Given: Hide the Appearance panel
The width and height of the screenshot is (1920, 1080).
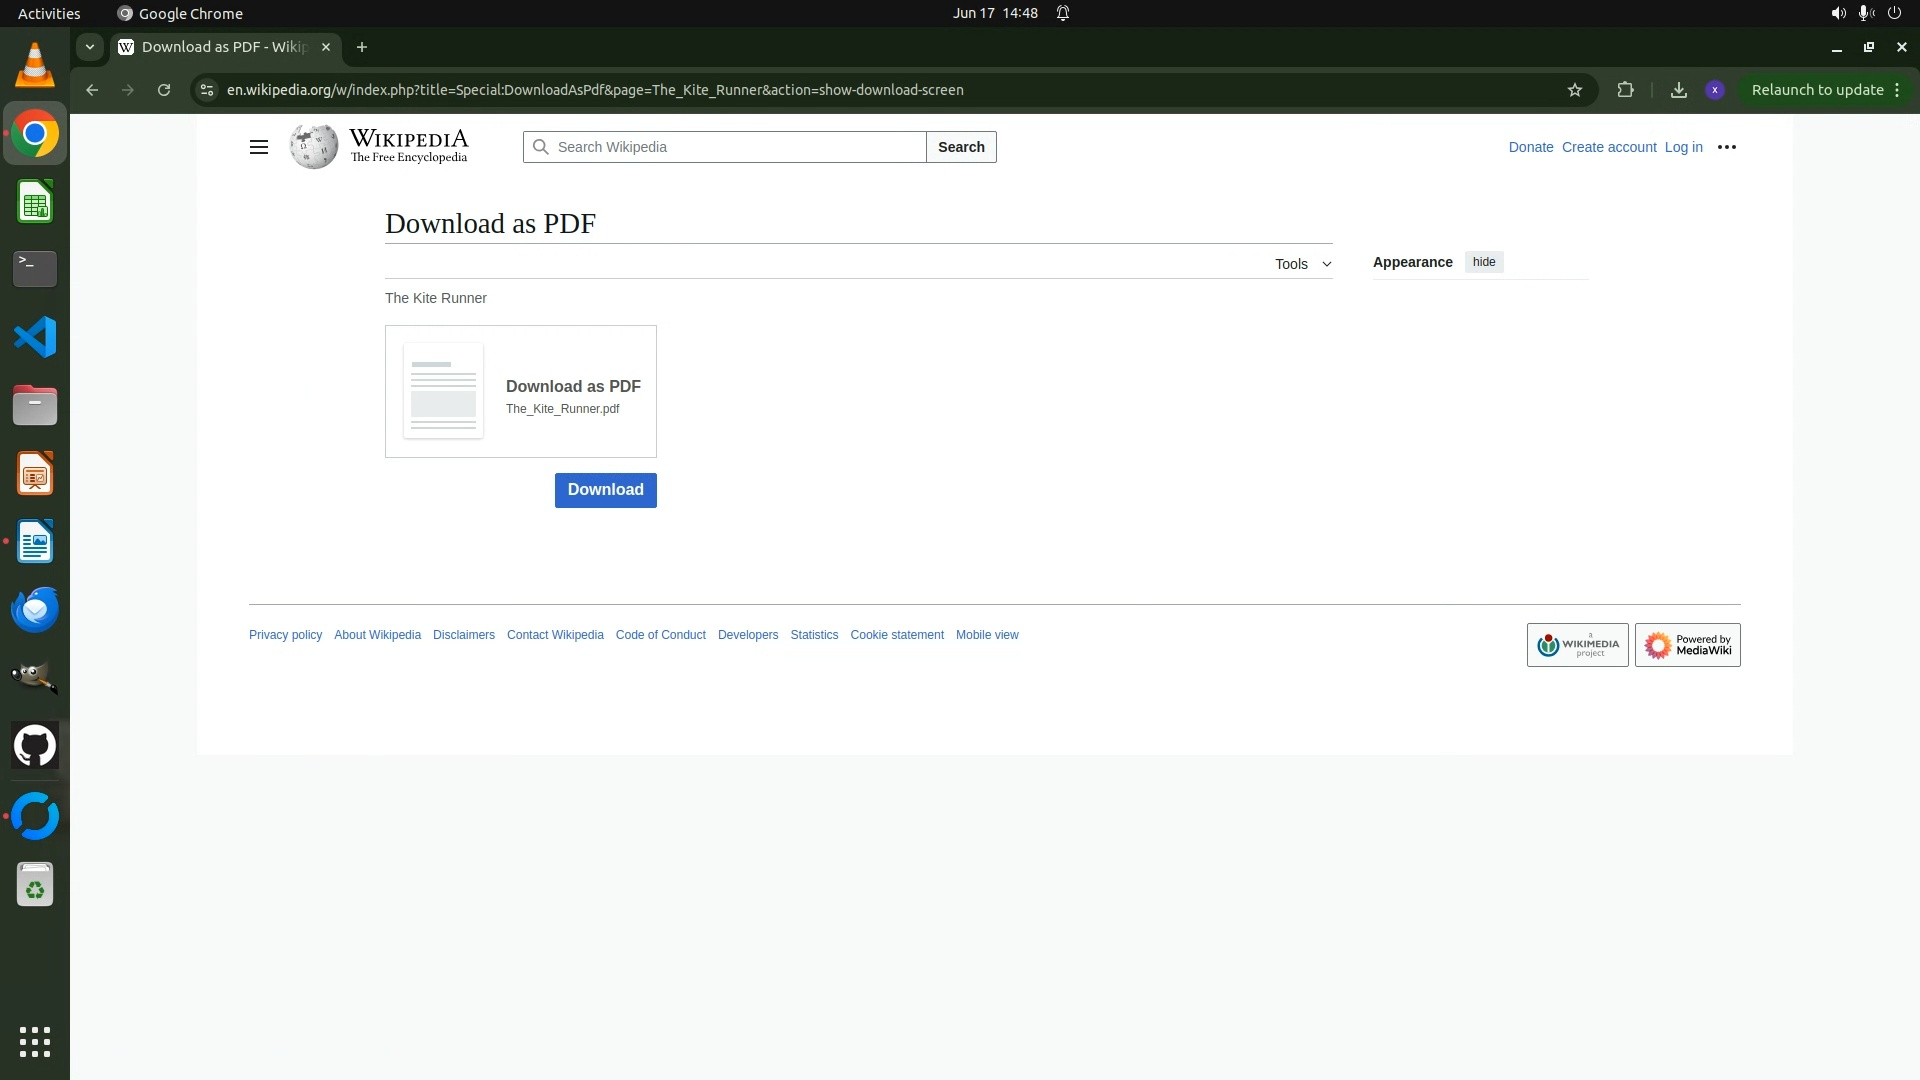Looking at the screenshot, I should [x=1483, y=262].
